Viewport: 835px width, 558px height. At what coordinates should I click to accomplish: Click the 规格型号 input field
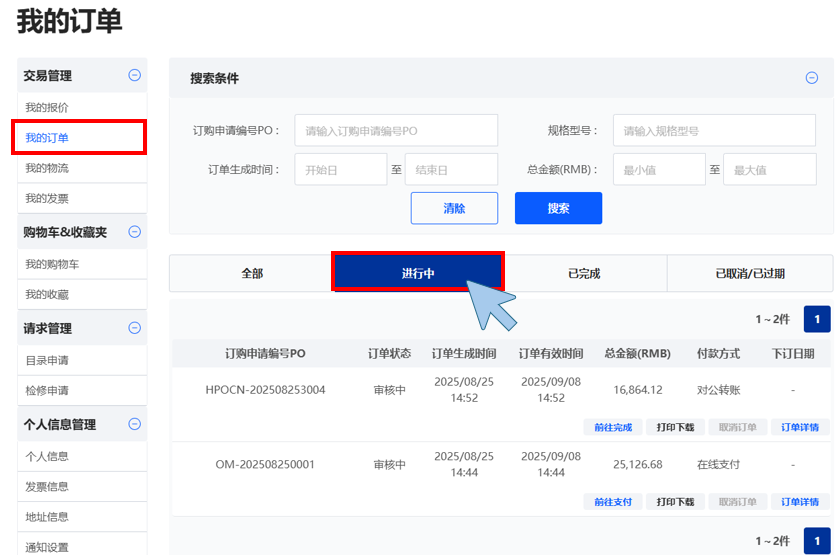coord(716,131)
